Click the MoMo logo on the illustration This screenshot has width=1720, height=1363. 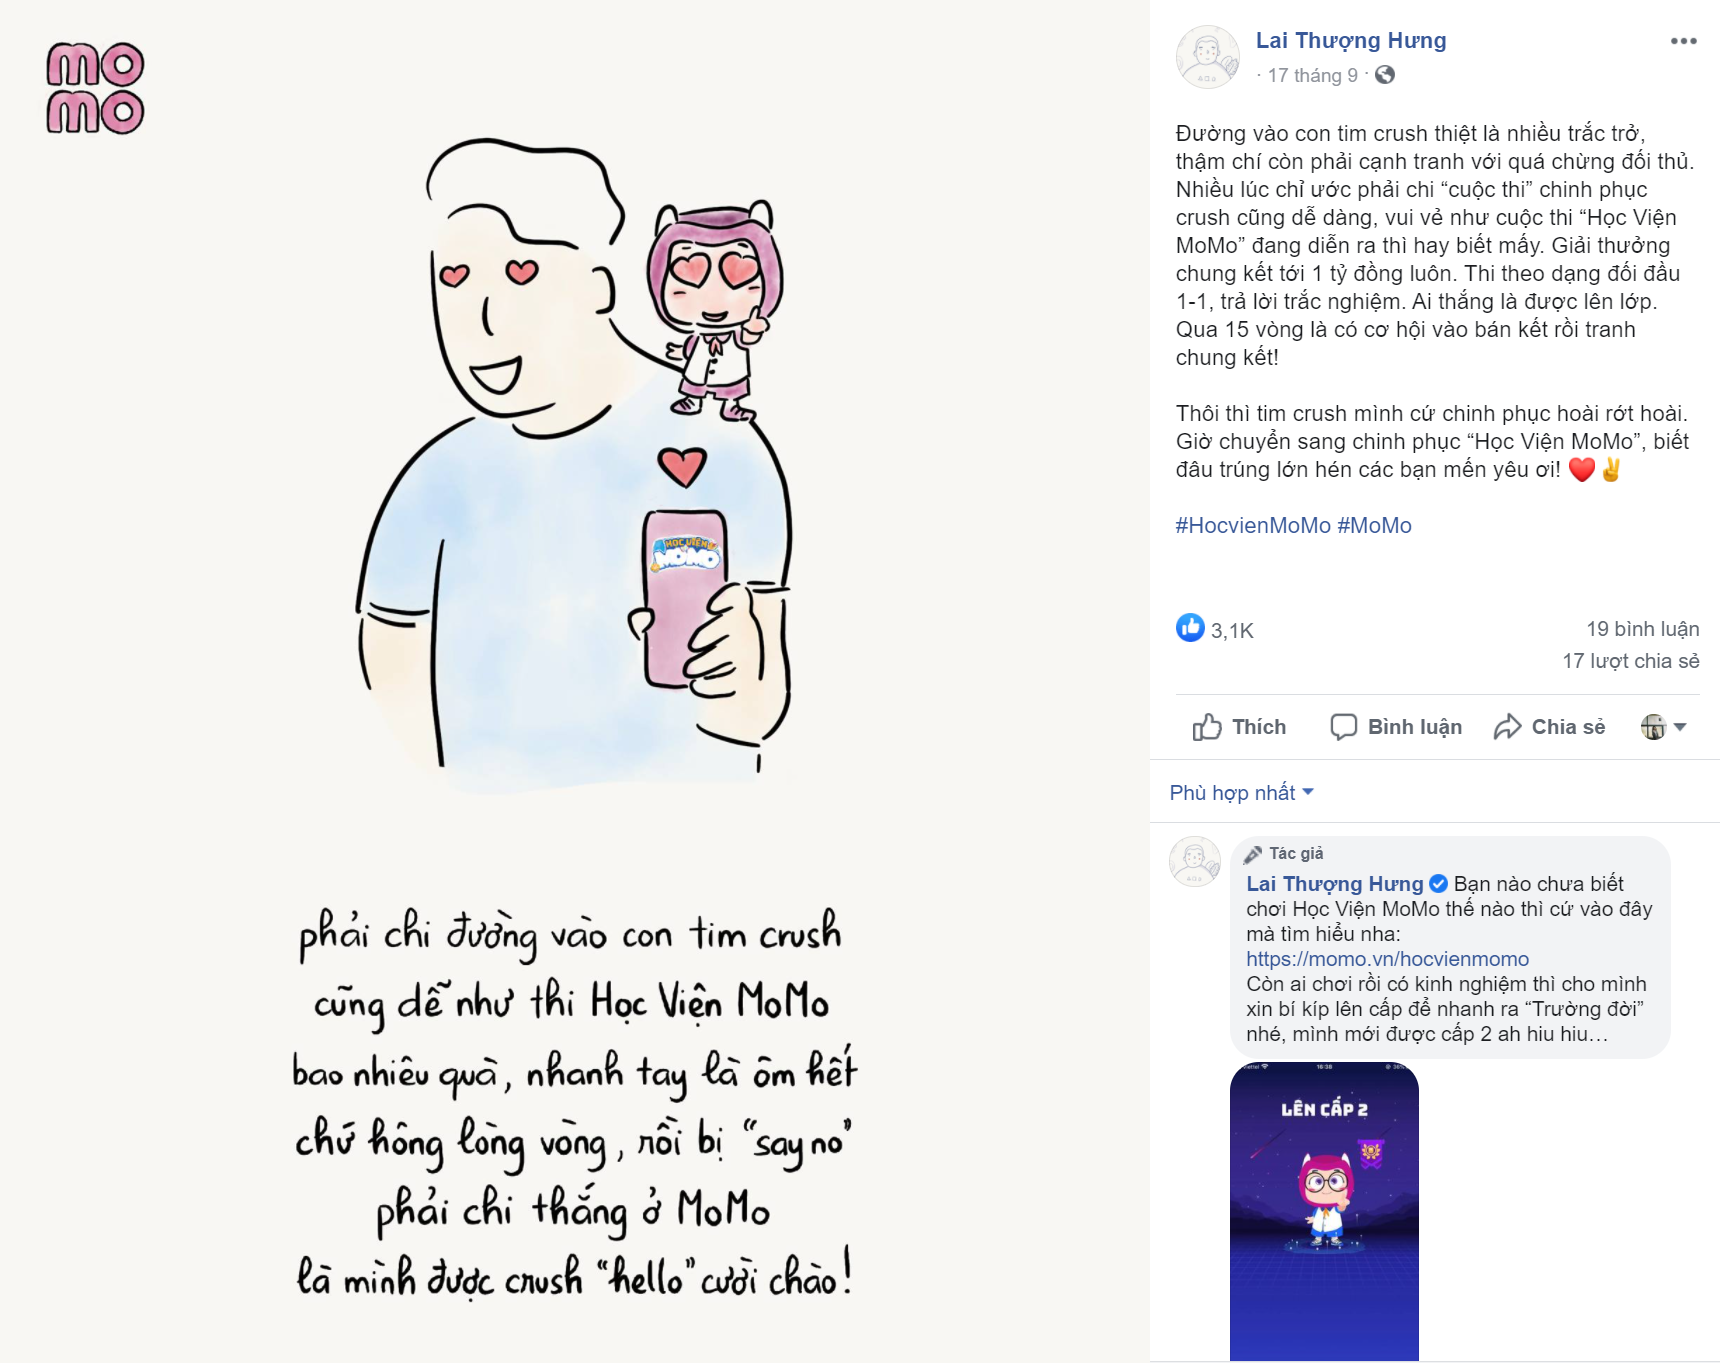95,88
